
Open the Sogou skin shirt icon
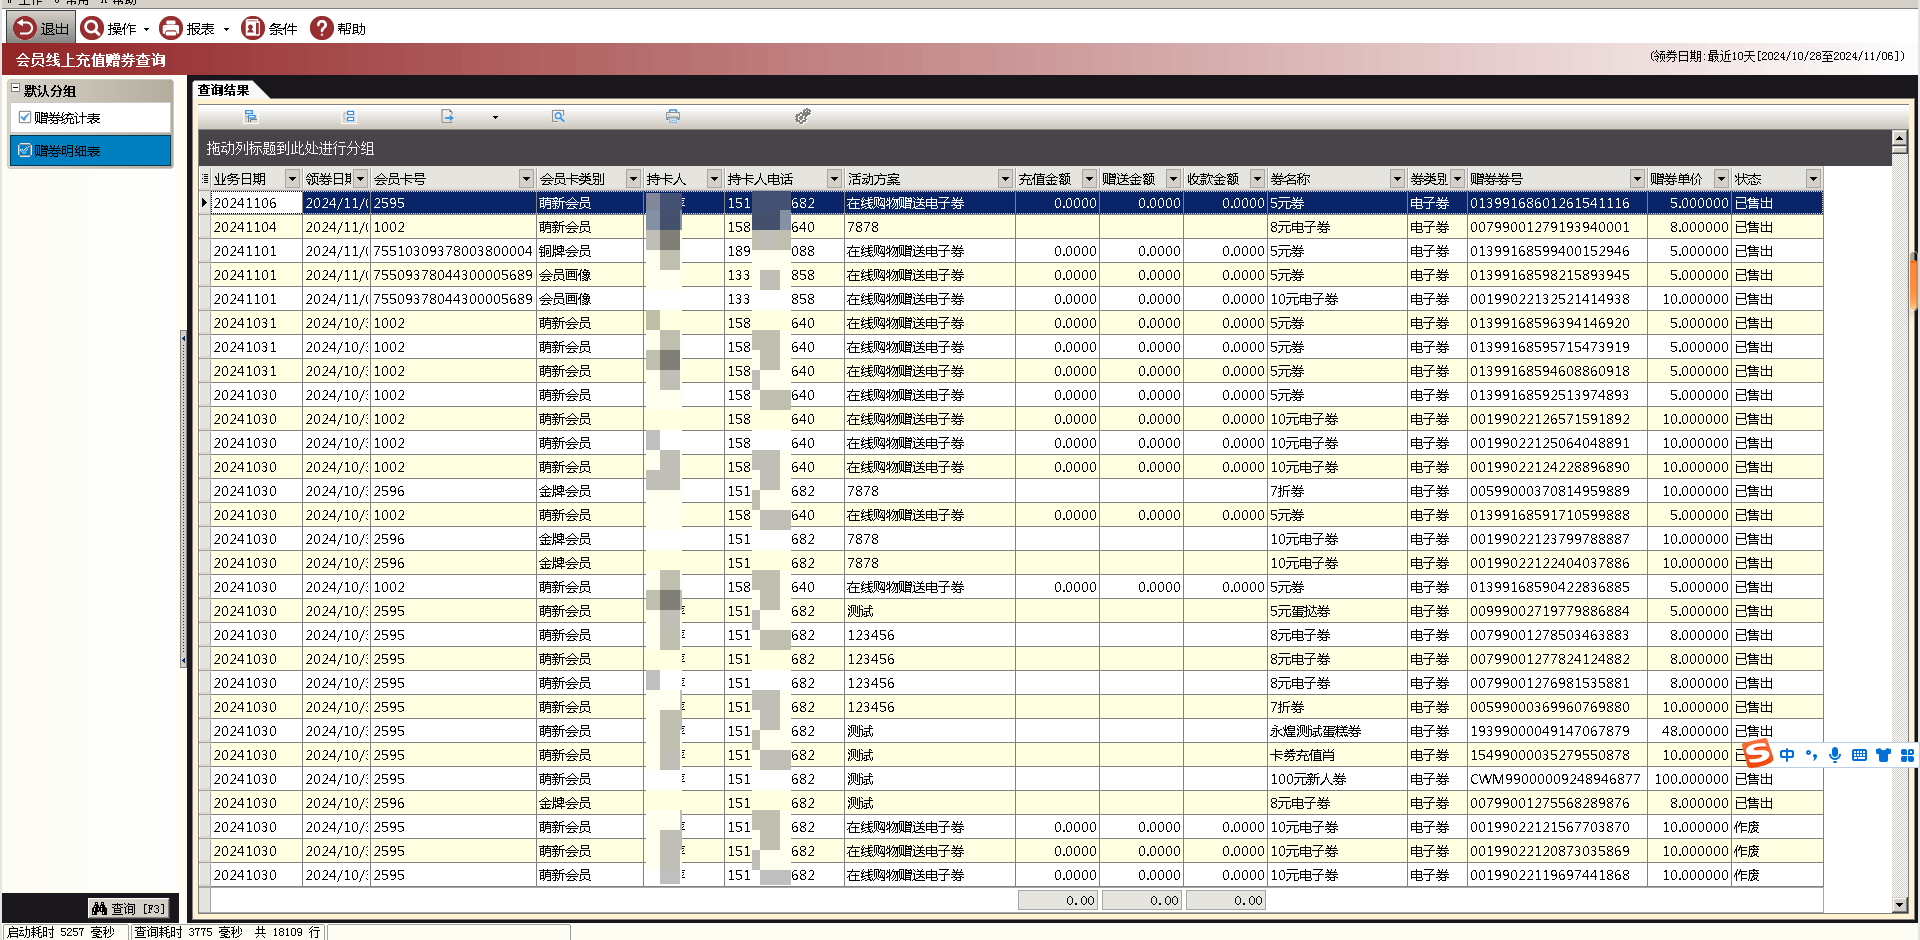tap(1883, 755)
